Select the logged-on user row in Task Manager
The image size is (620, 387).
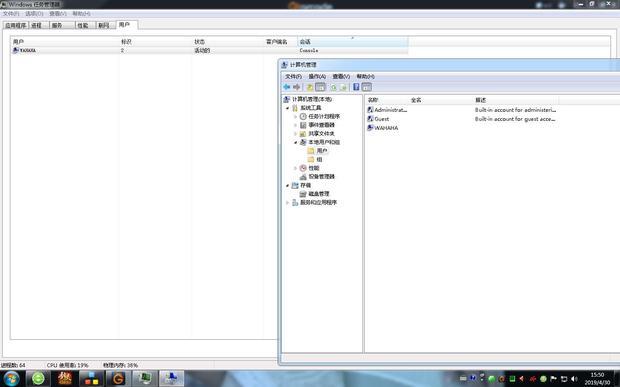coord(210,51)
